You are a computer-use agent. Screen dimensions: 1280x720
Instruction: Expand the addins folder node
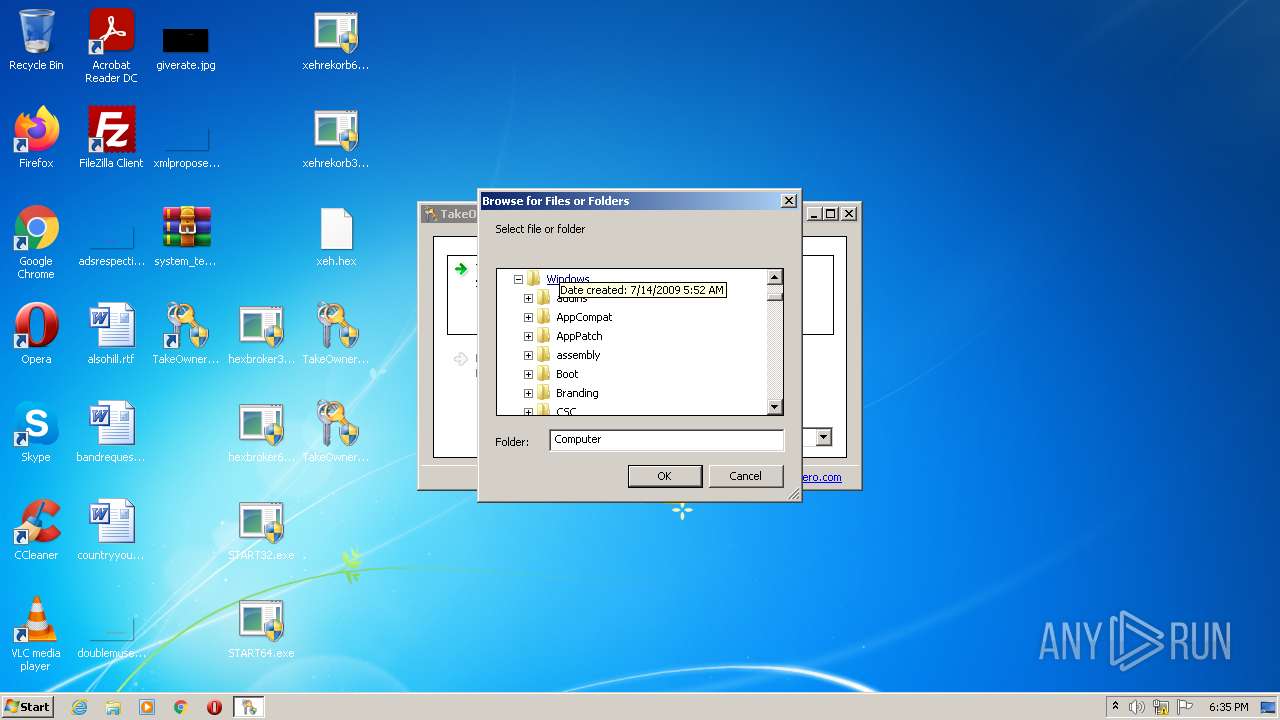coord(528,298)
